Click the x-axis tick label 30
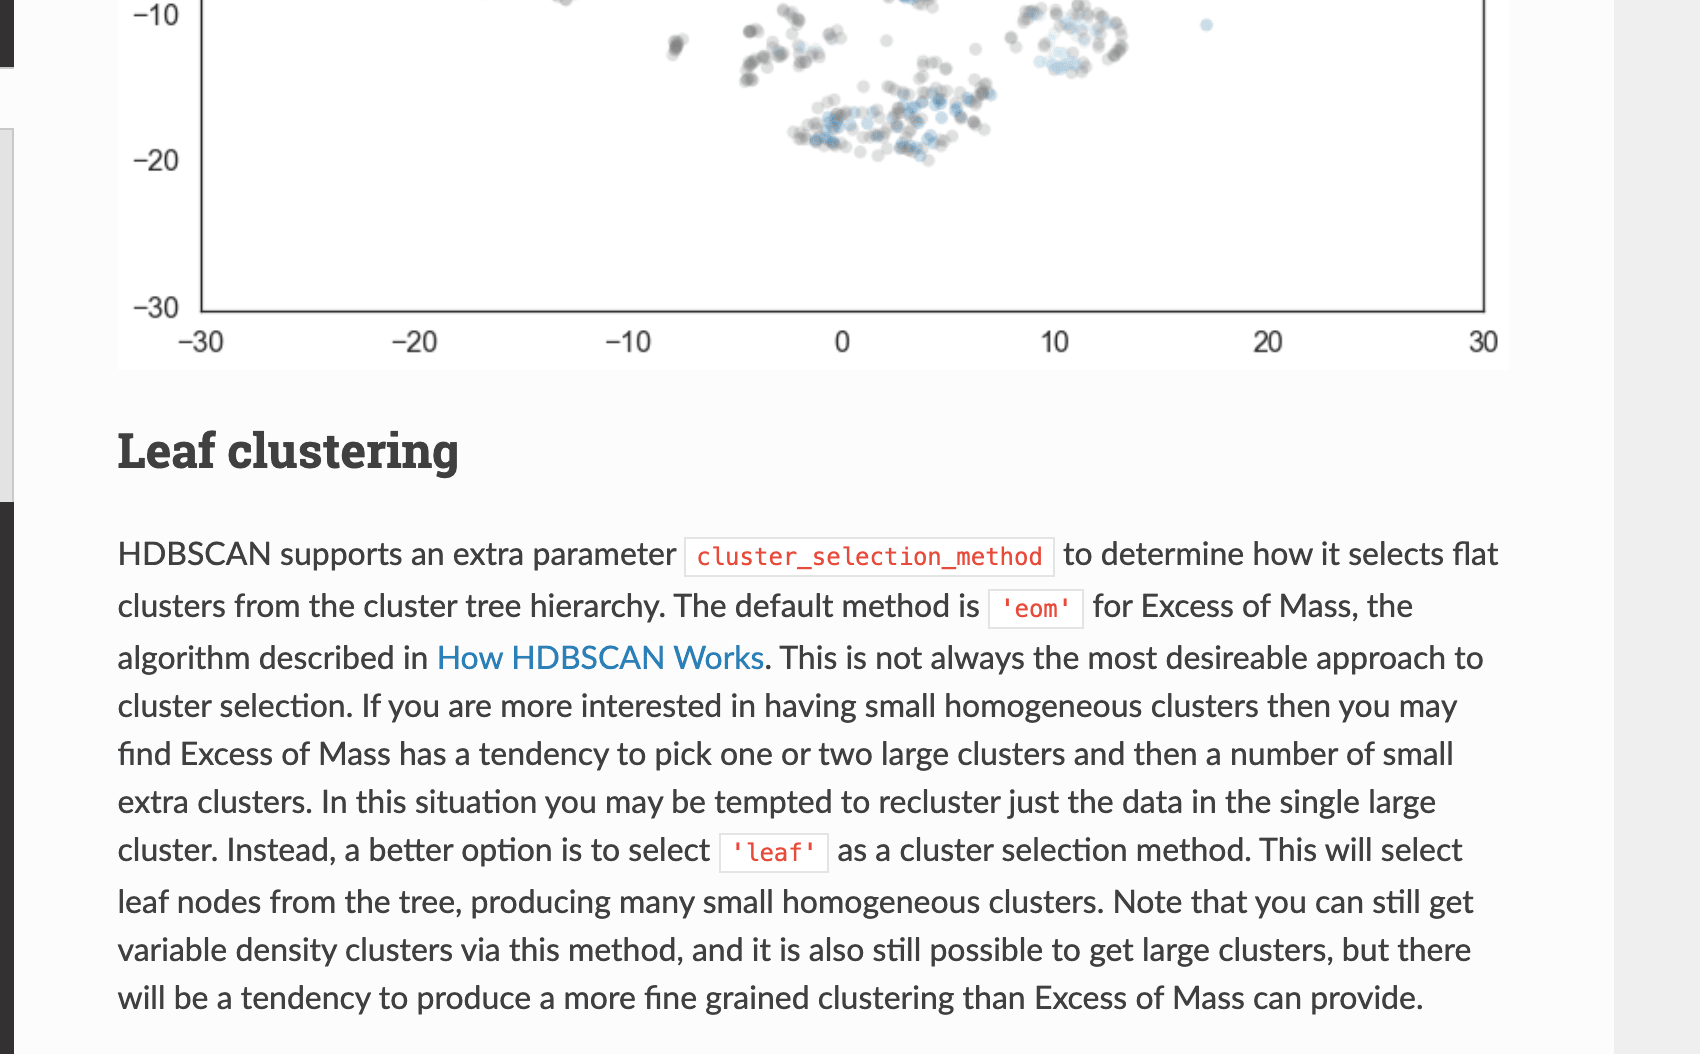The height and width of the screenshot is (1054, 1700). tap(1482, 343)
